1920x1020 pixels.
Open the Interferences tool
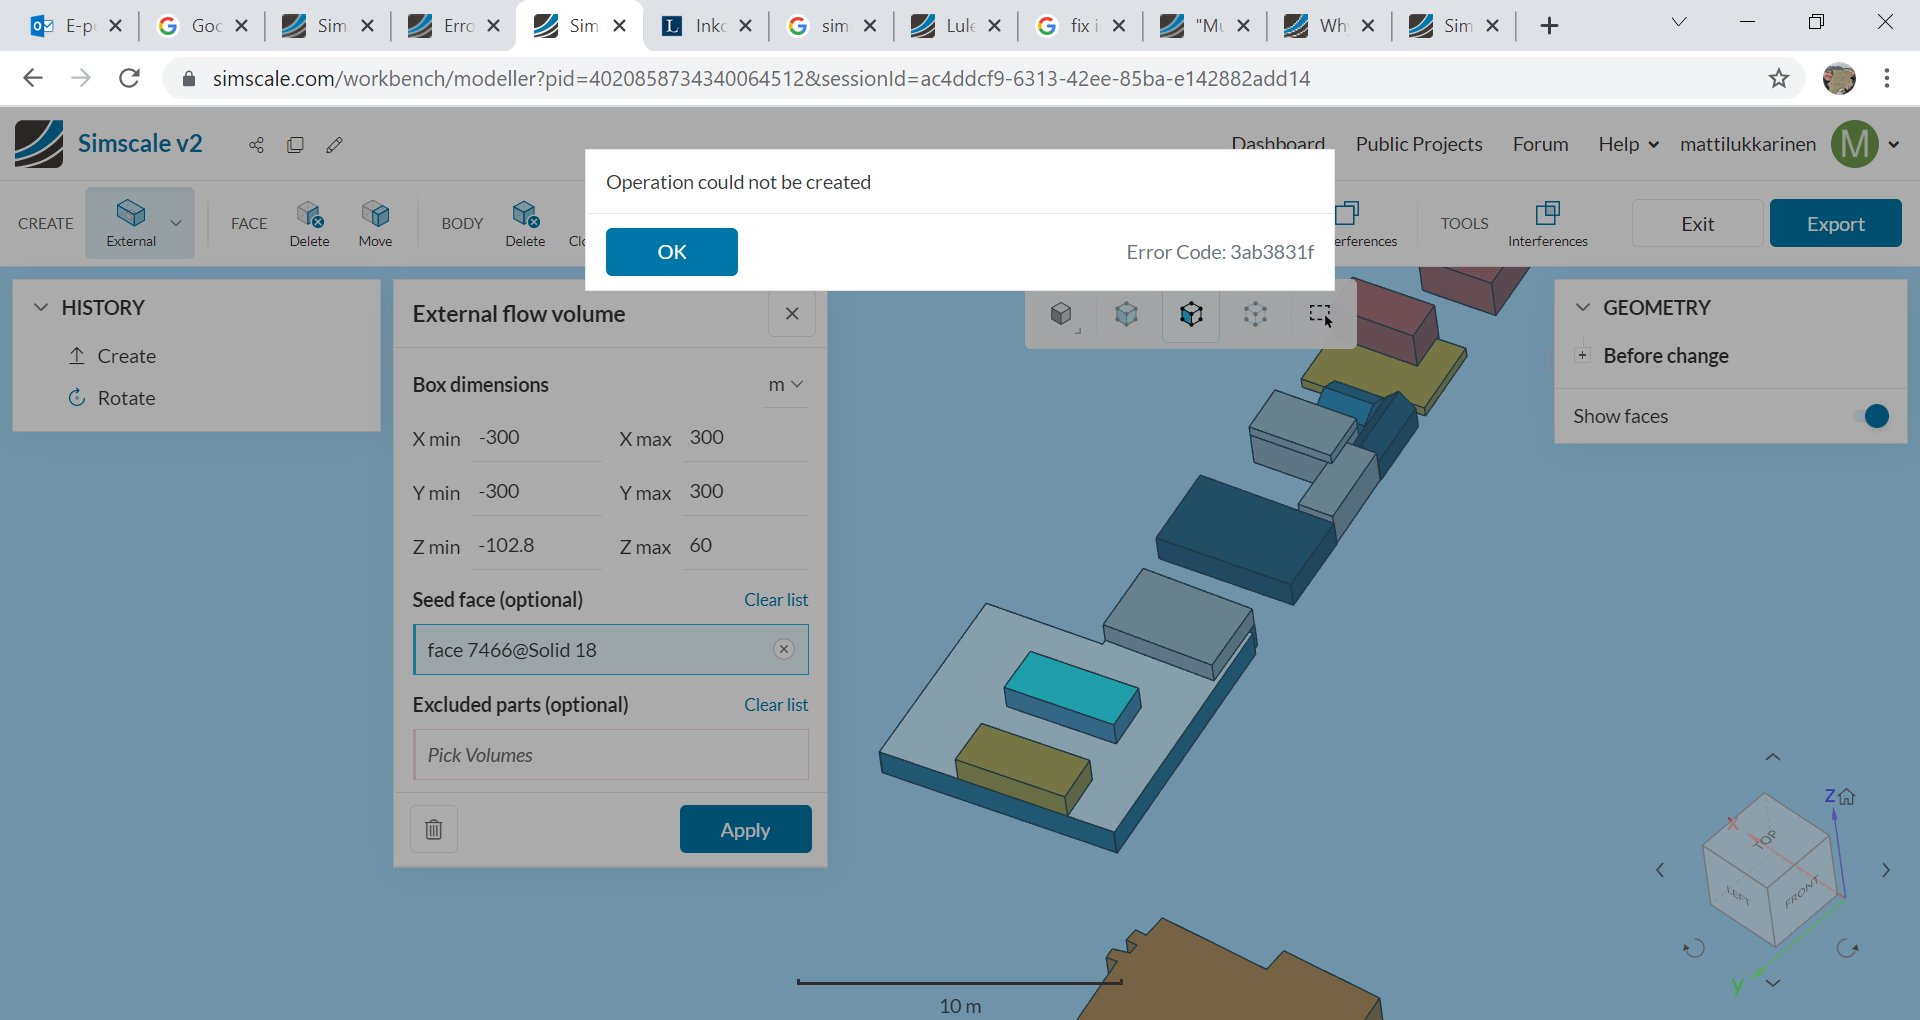point(1547,223)
